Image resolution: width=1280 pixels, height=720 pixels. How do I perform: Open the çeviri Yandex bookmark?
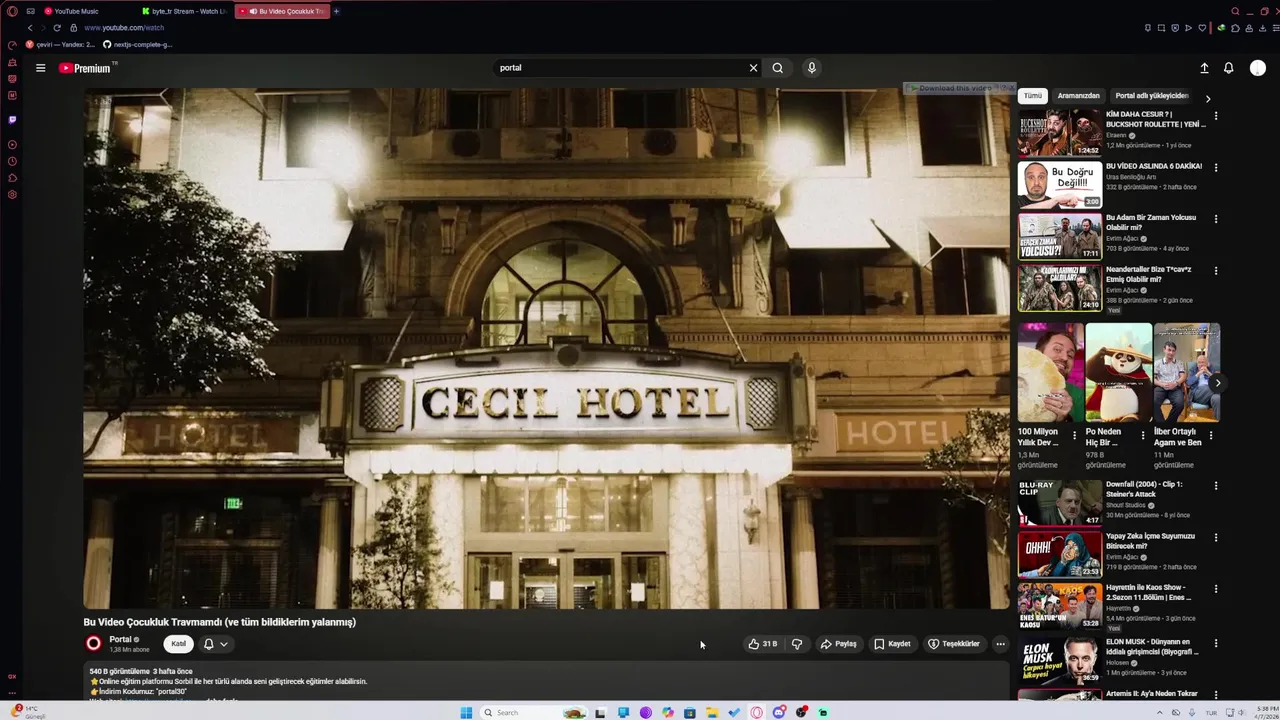pyautogui.click(x=60, y=44)
